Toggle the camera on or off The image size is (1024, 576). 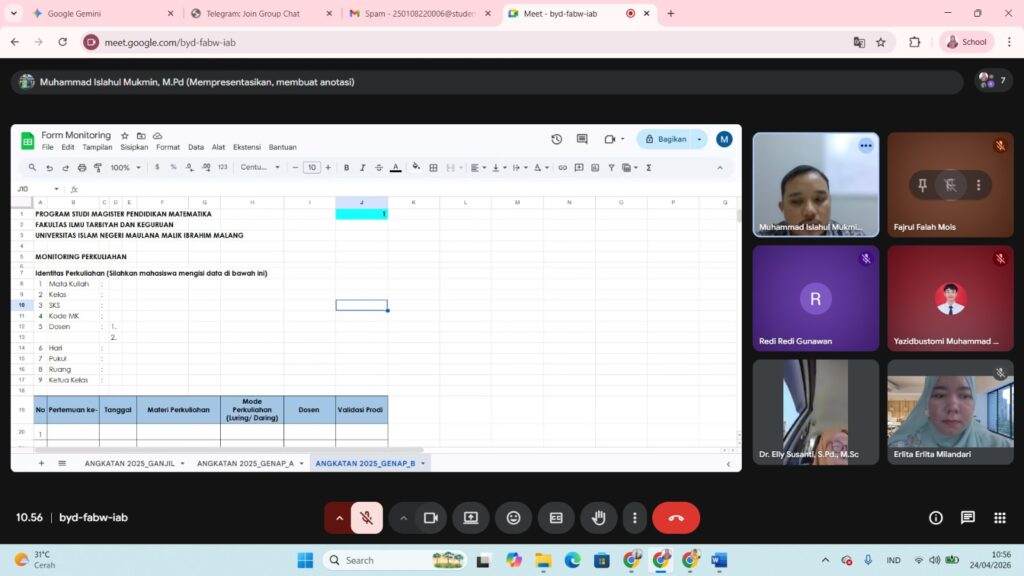[x=431, y=518]
